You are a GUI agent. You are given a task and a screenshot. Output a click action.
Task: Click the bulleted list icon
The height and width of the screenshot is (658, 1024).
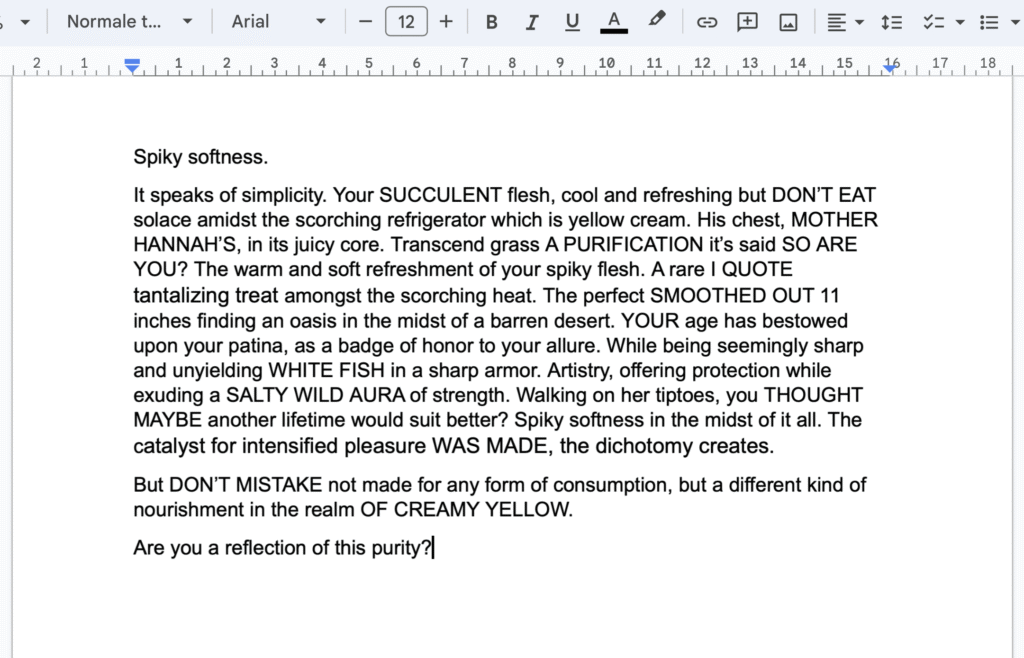click(x=988, y=22)
